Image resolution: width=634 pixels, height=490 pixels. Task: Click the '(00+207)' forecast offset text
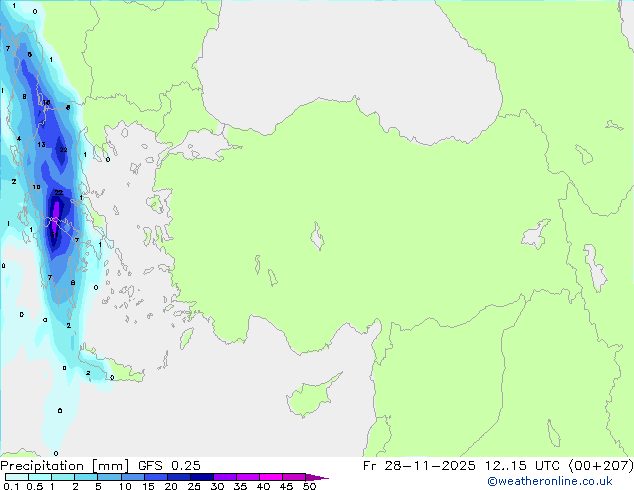tap(601, 466)
